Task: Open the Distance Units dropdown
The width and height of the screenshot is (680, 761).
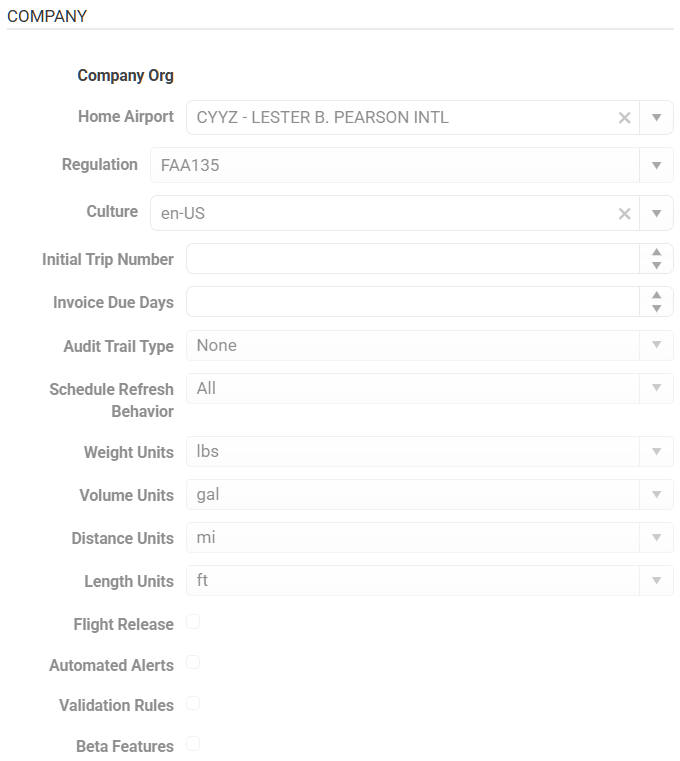Action: pos(656,537)
